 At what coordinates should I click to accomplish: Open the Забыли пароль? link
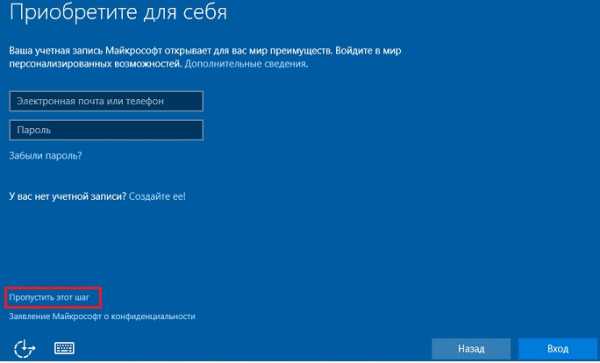point(46,156)
